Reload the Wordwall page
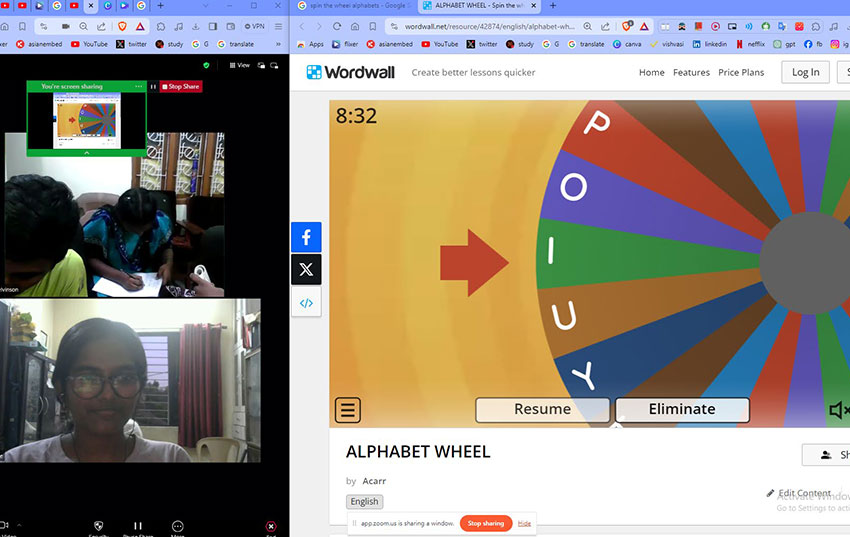The width and height of the screenshot is (850, 537). coord(337,26)
